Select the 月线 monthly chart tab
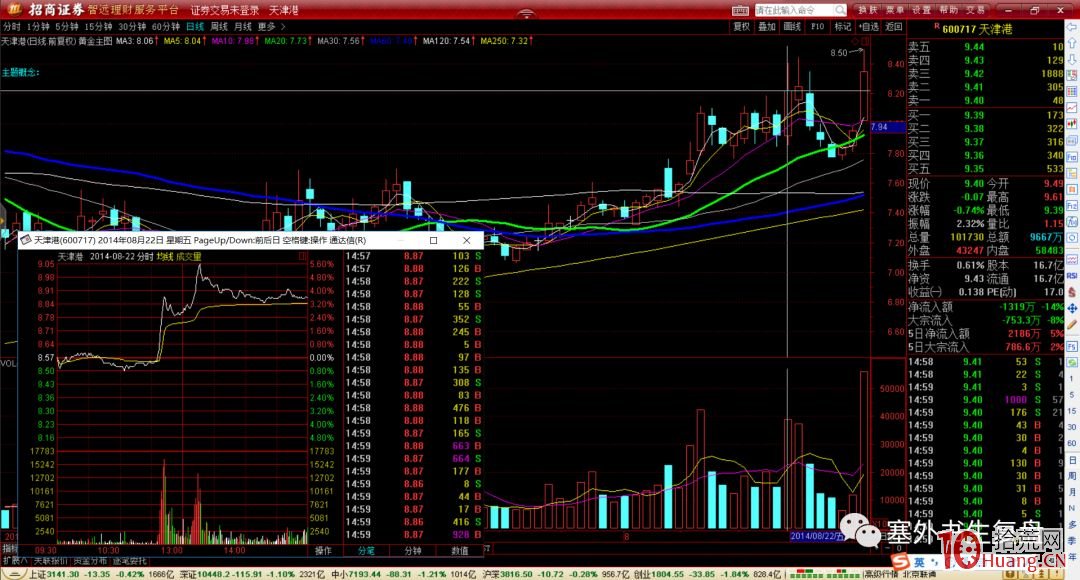The height and width of the screenshot is (580, 1080). tap(242, 27)
